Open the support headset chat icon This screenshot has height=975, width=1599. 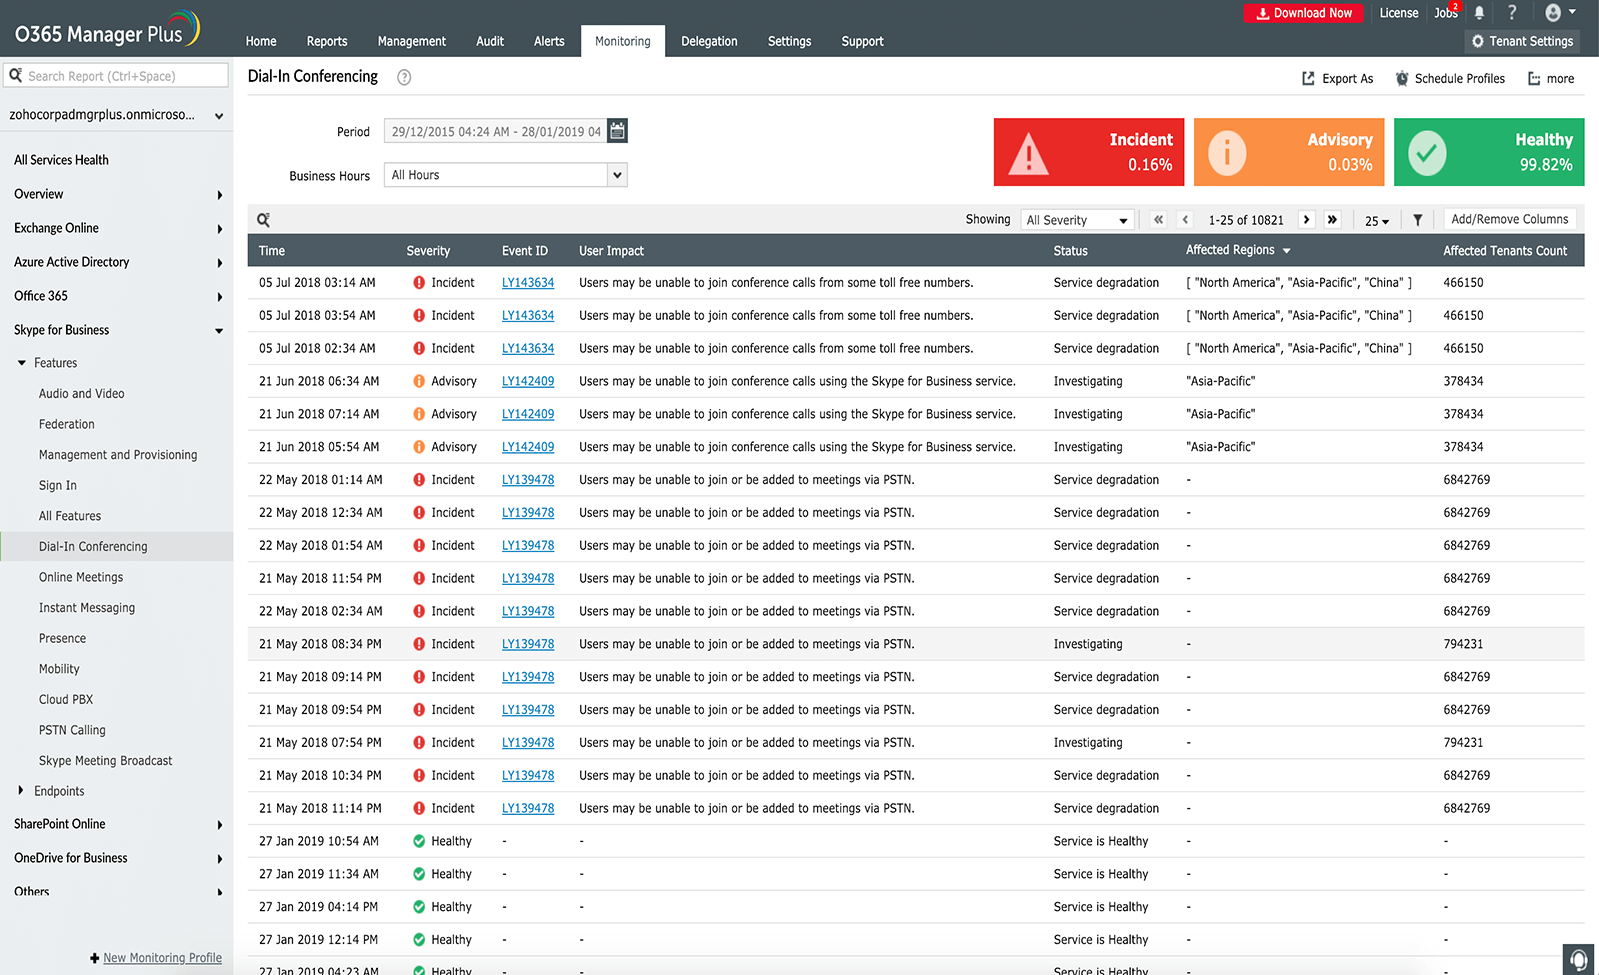tap(1578, 959)
